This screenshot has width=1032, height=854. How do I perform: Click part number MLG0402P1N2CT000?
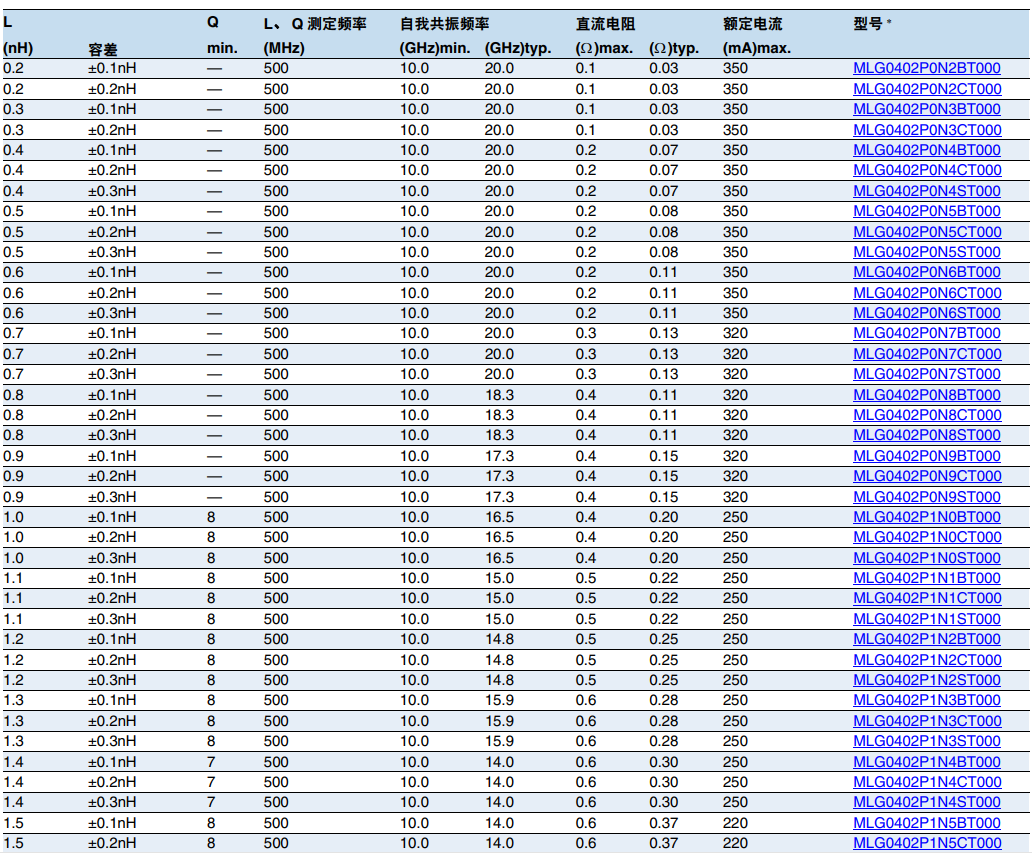coord(926,660)
